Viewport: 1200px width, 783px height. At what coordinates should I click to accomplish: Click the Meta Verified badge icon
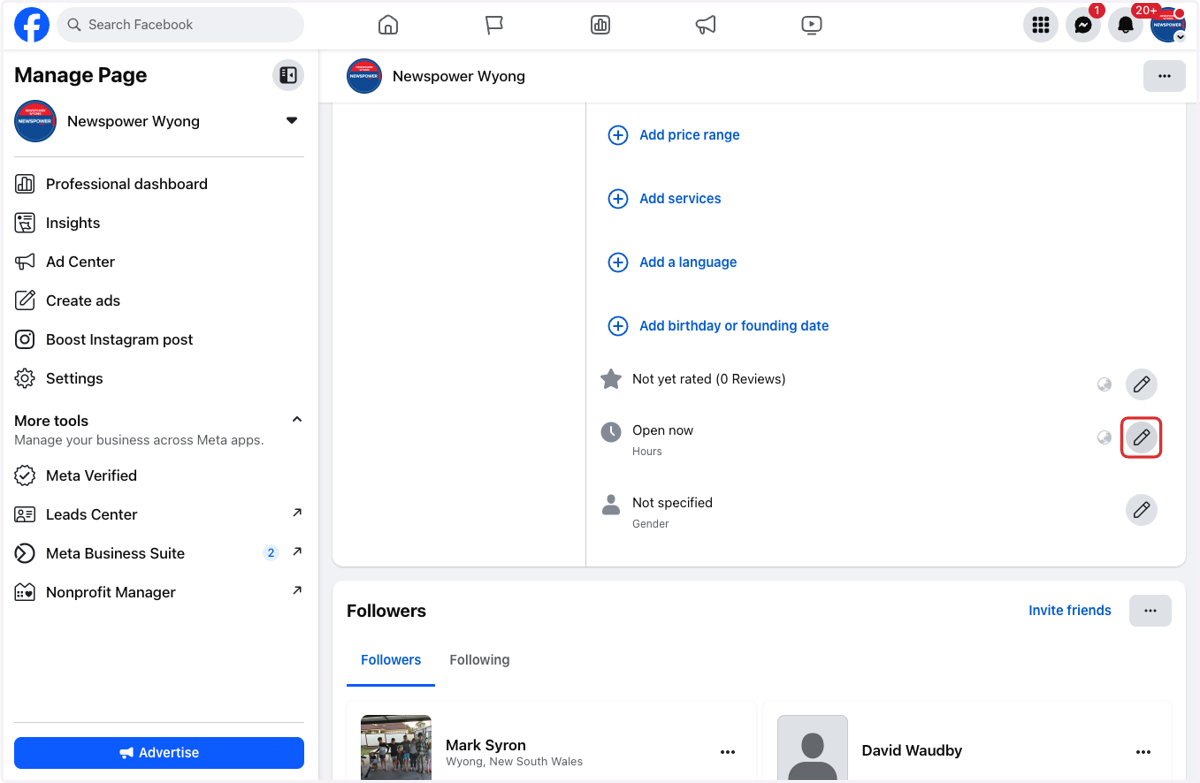25,476
